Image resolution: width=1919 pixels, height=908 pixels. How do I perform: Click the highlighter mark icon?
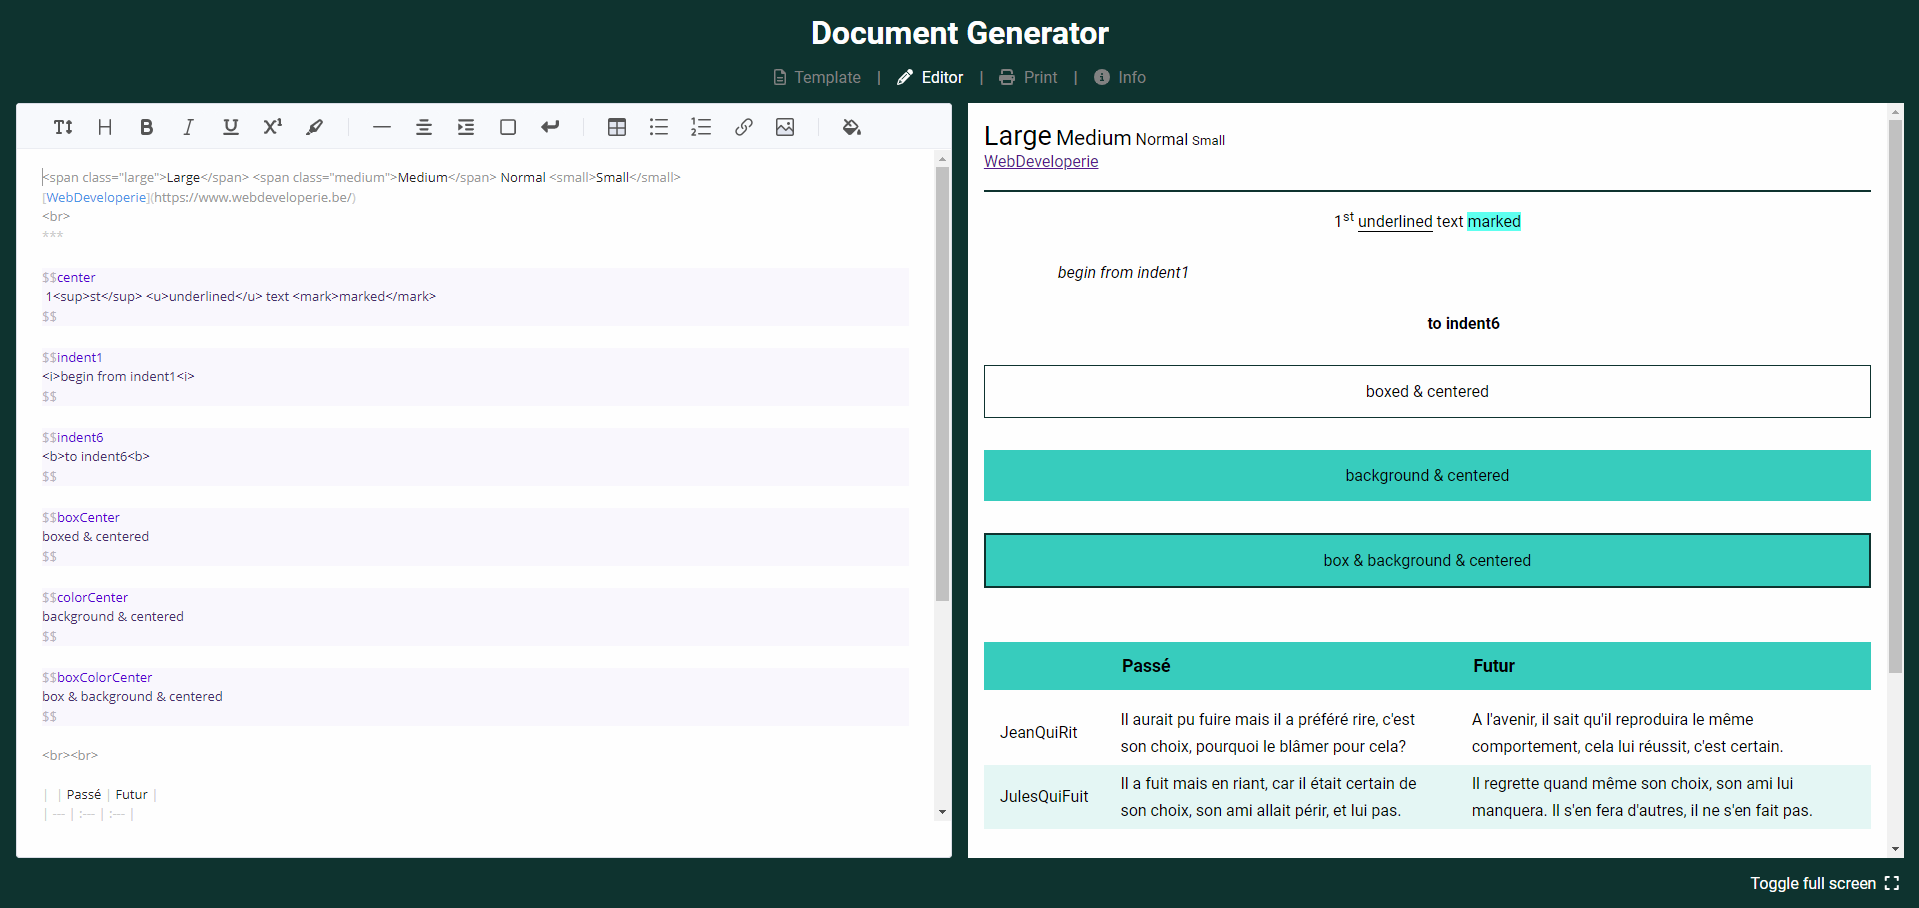(x=315, y=127)
